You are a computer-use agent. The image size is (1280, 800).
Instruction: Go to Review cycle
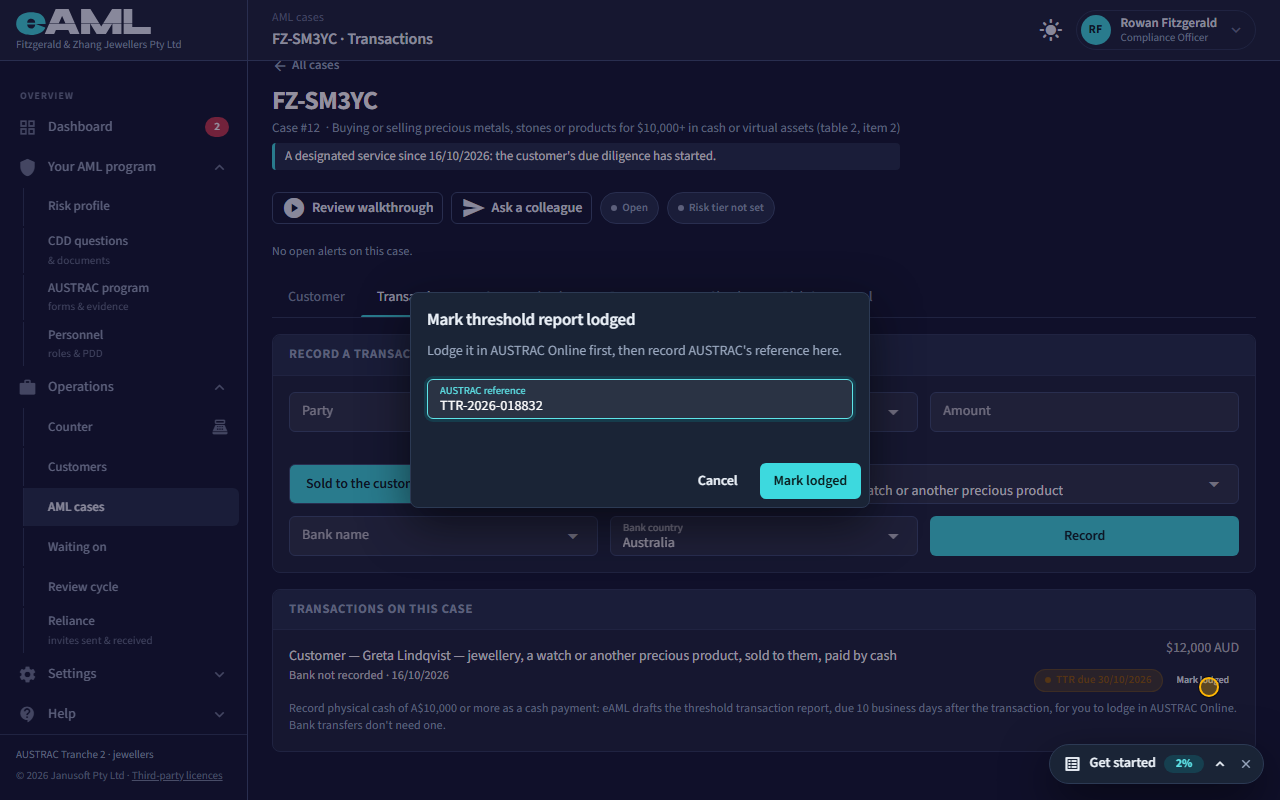click(83, 587)
